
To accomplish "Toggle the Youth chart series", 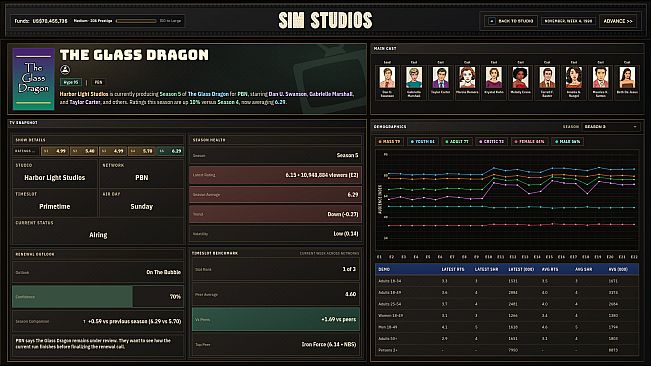I will point(422,142).
